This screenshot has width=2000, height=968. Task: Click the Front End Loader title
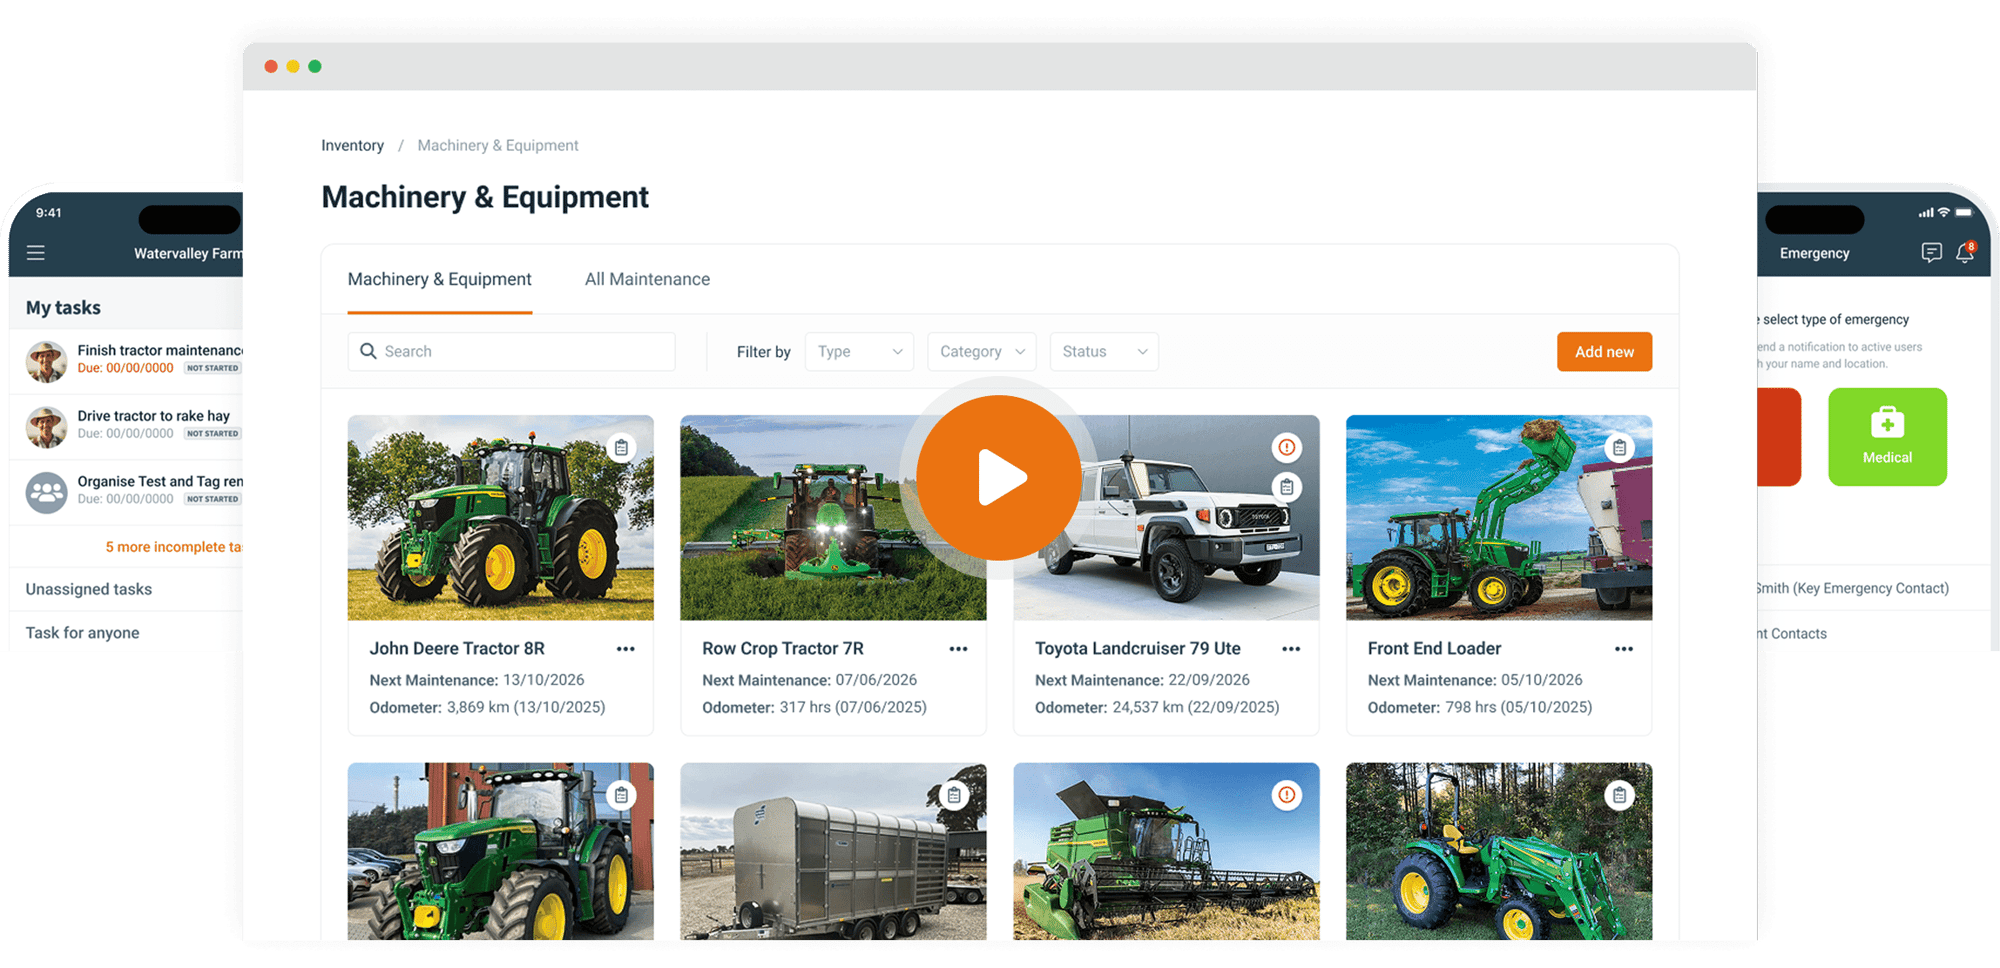click(x=1434, y=649)
